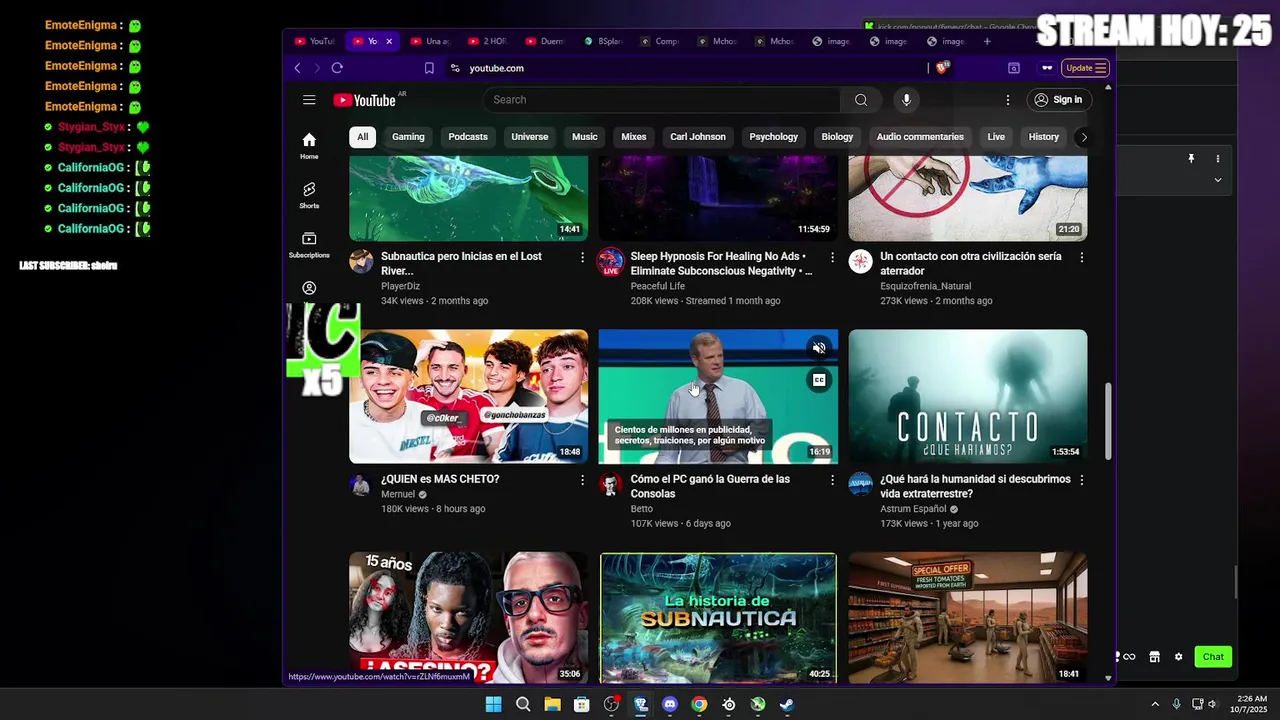Open Shorts from the sidebar
Screen dimensions: 1280x720
pos(309,195)
